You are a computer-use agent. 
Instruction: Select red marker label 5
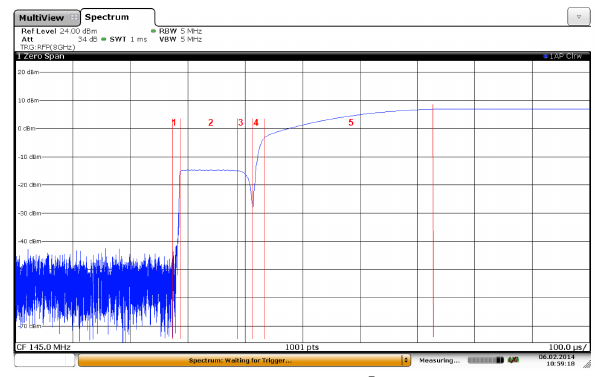pyautogui.click(x=351, y=122)
